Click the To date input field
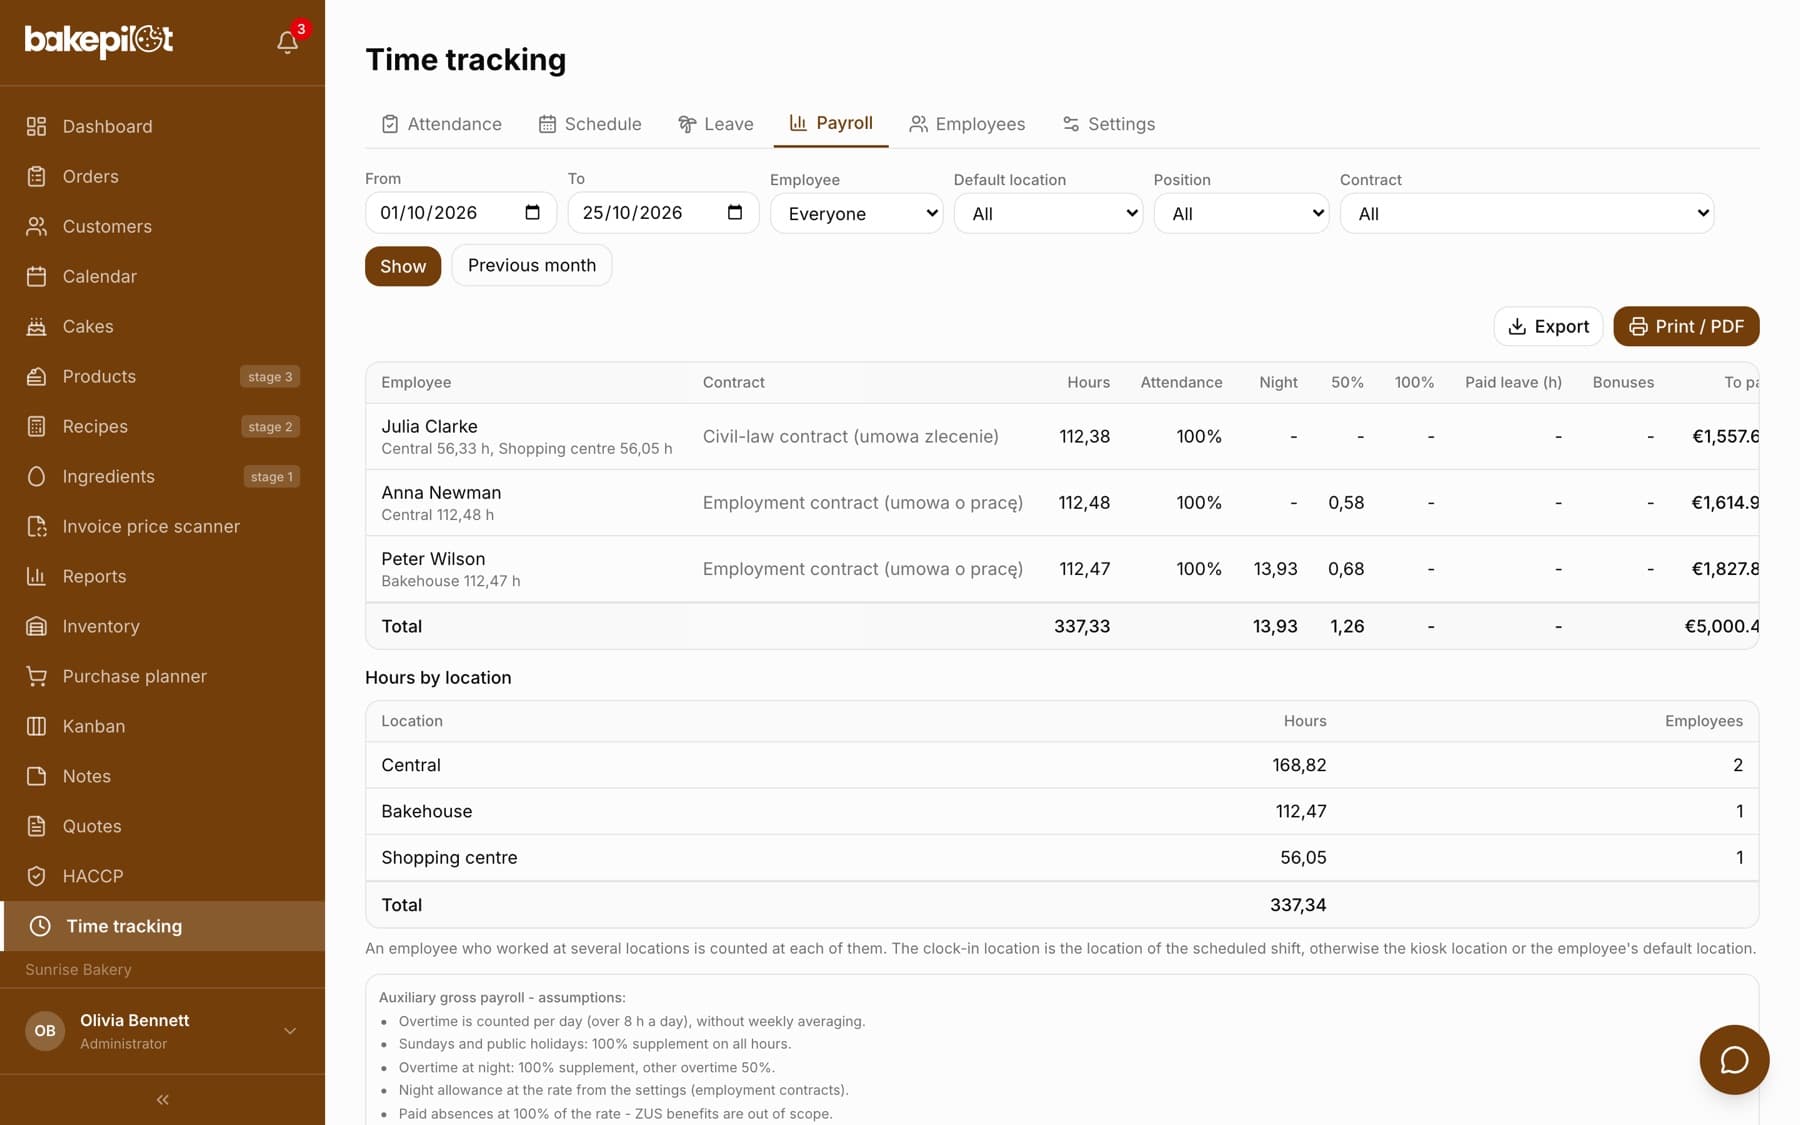 (663, 213)
